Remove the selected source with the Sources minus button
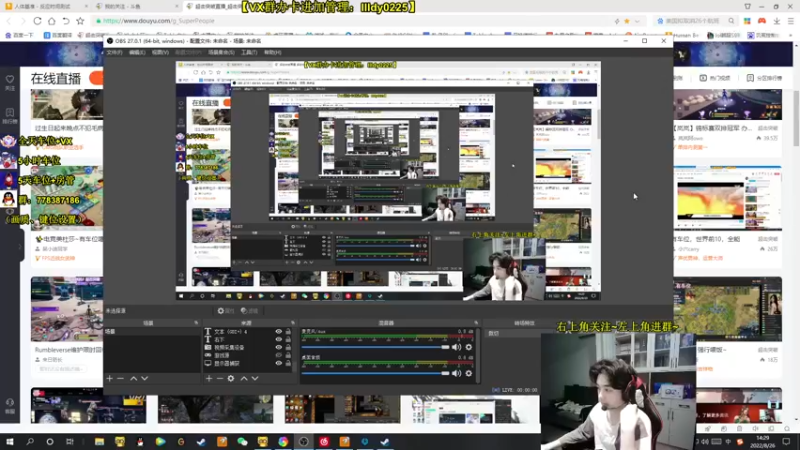This screenshot has height=450, width=800. (220, 379)
